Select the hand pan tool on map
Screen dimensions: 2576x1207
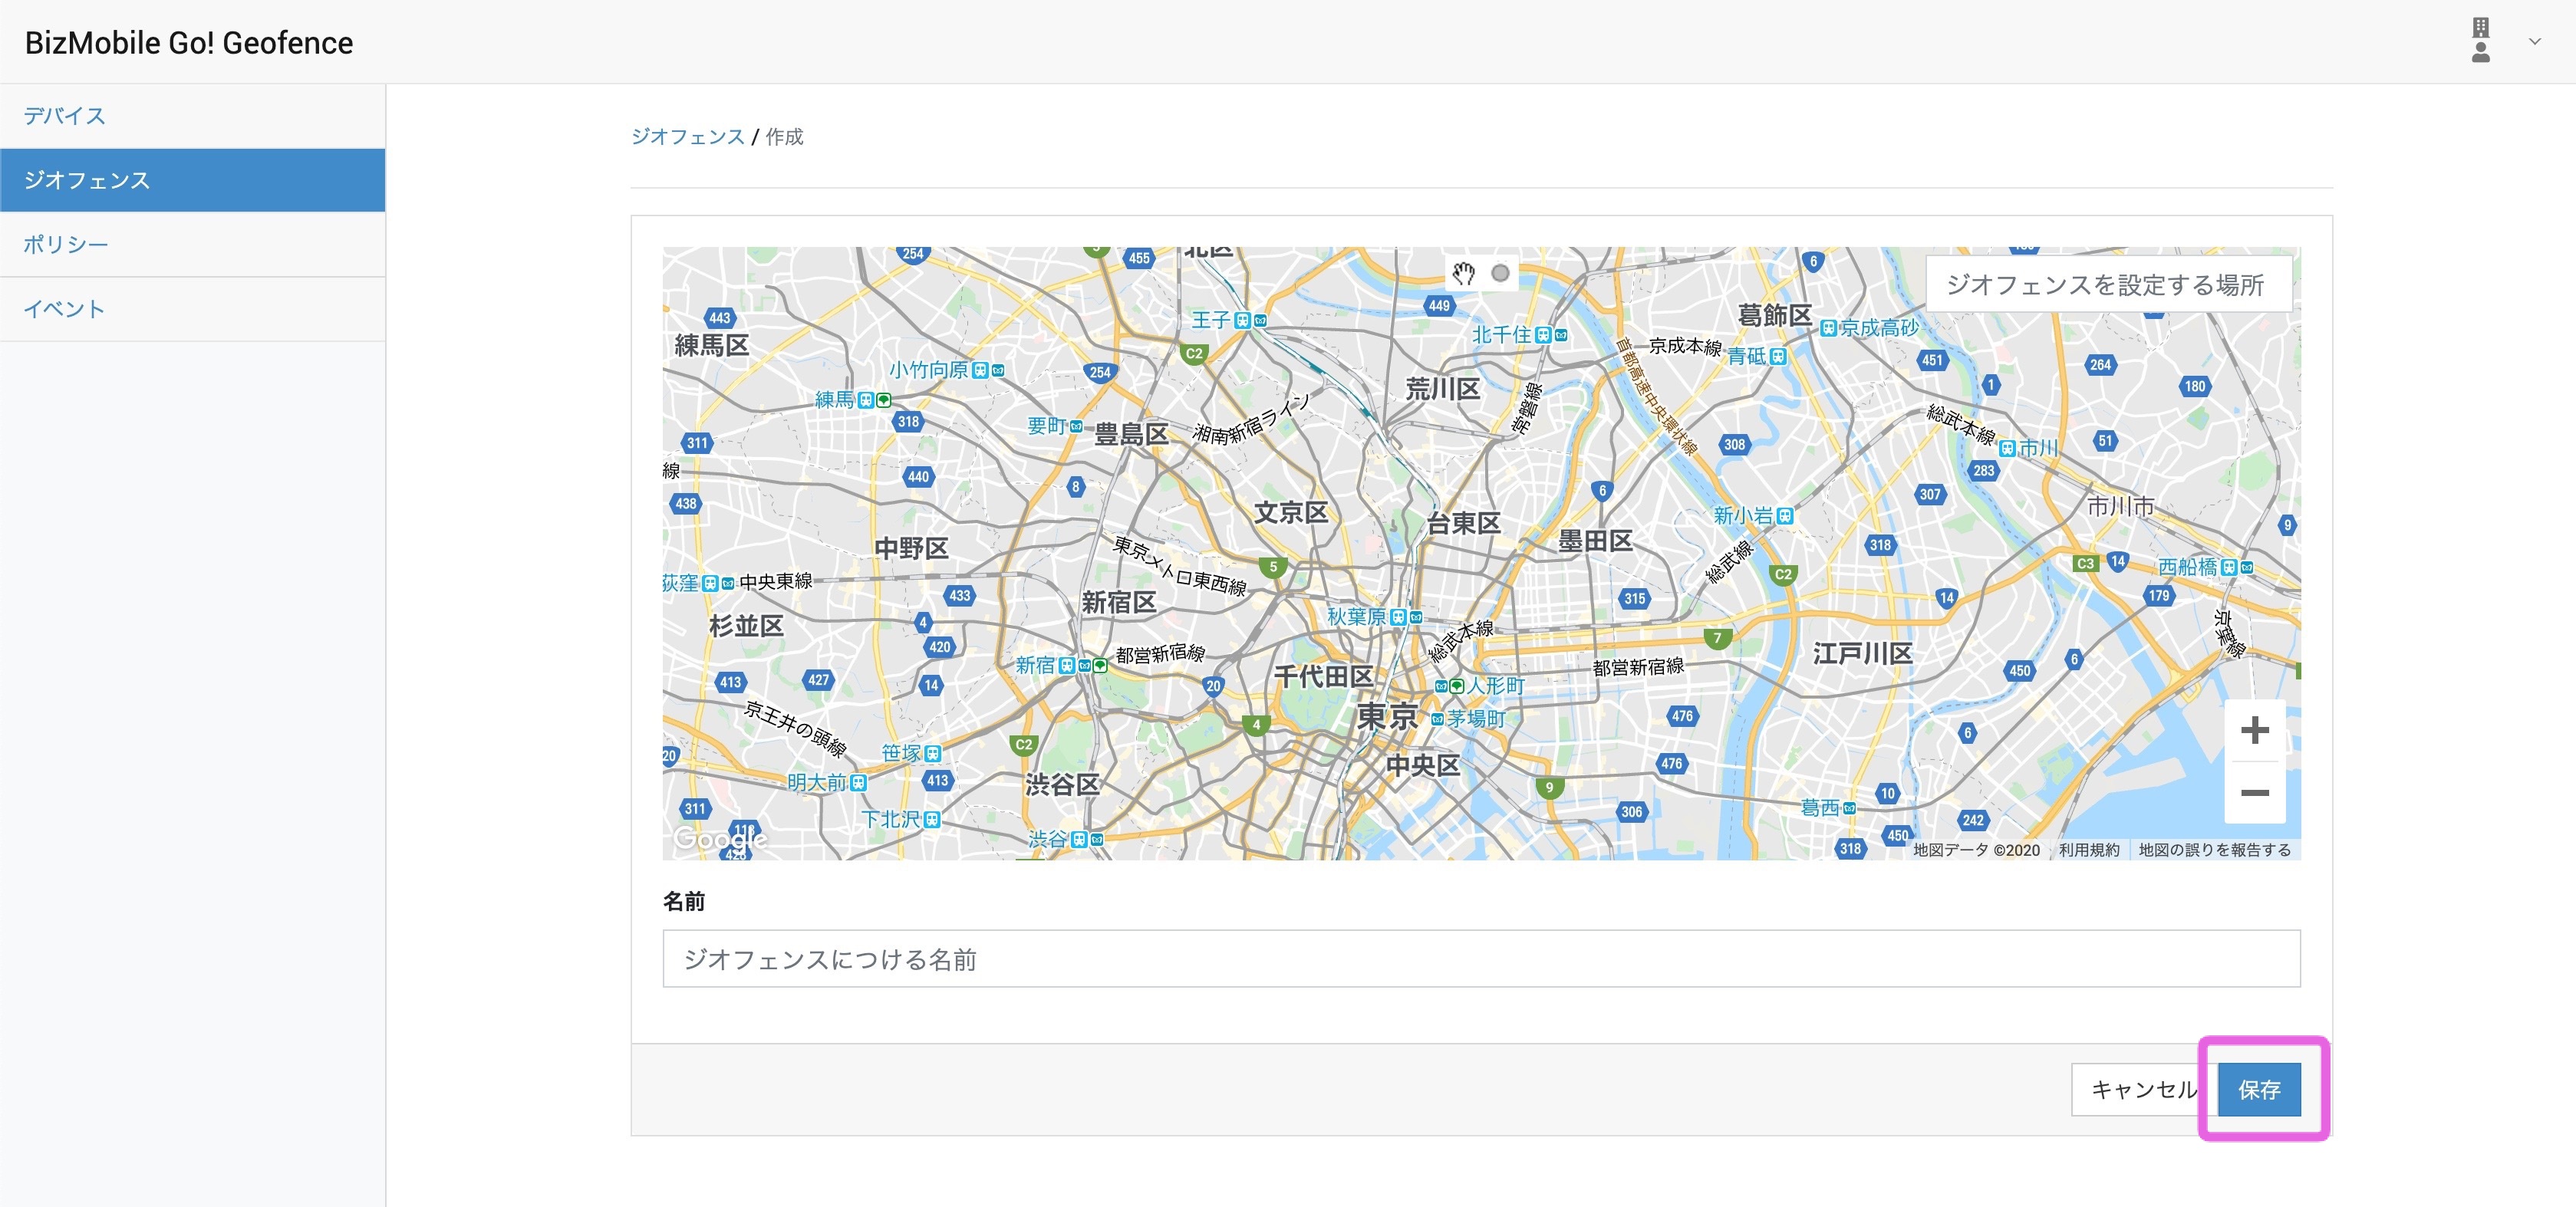[x=1464, y=273]
